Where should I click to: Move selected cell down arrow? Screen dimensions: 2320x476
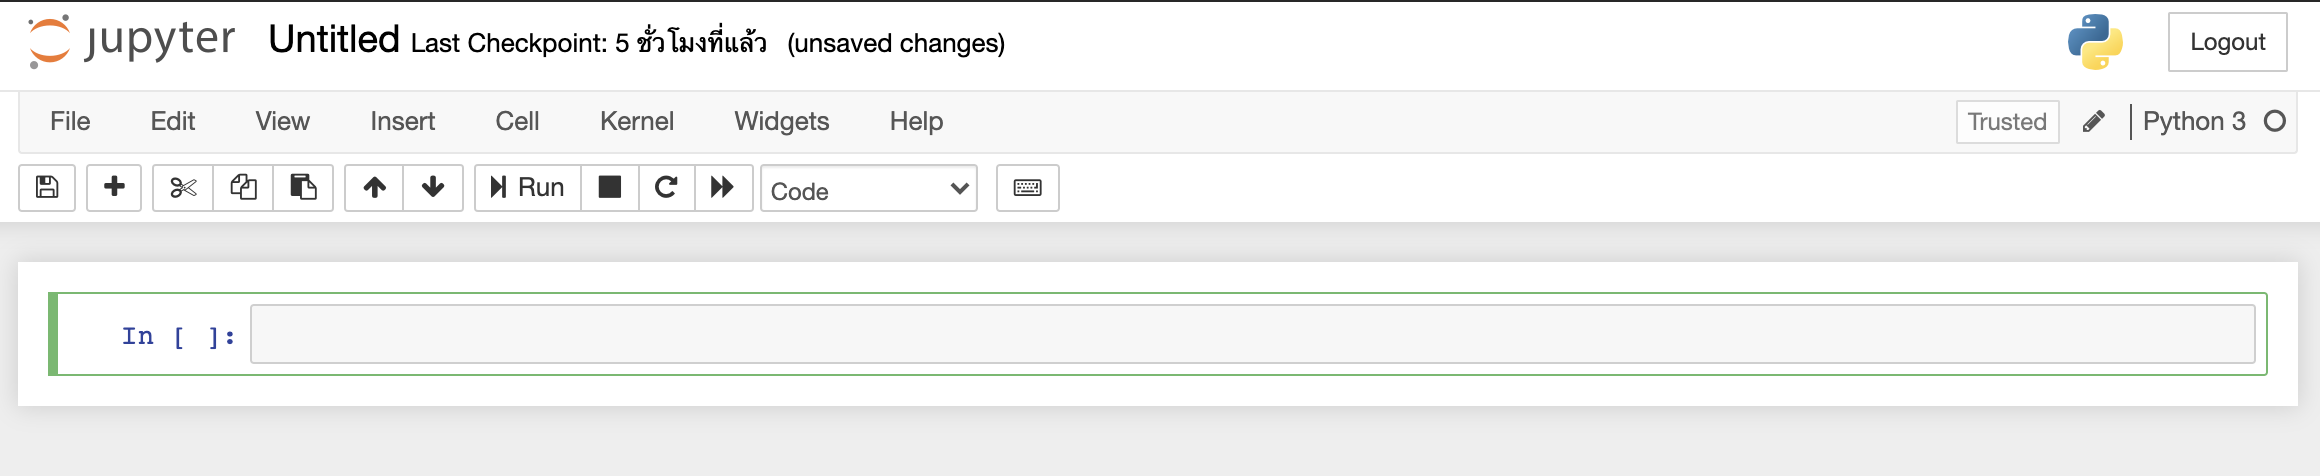[433, 187]
